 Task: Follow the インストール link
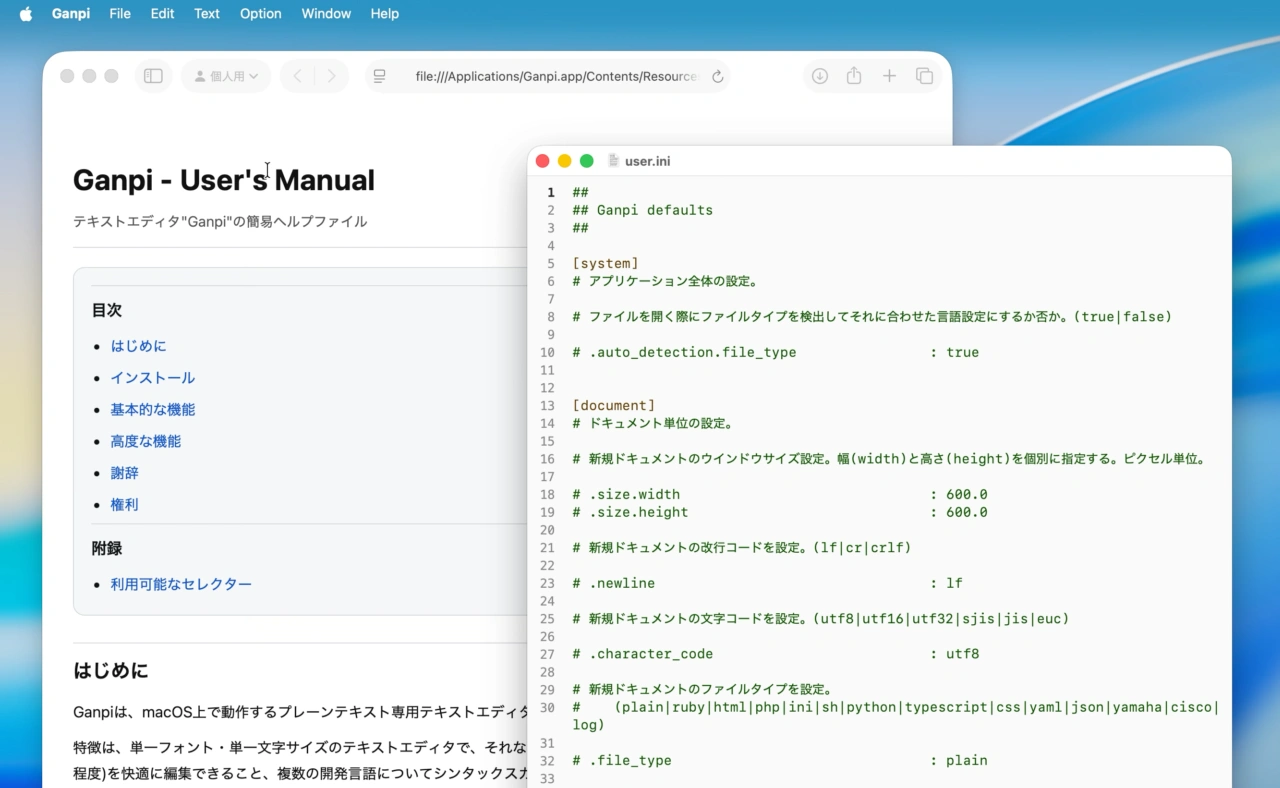[153, 378]
